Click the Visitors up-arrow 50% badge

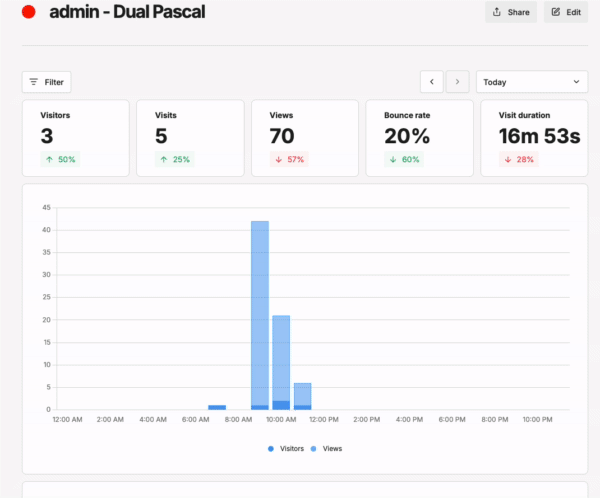tap(60, 159)
